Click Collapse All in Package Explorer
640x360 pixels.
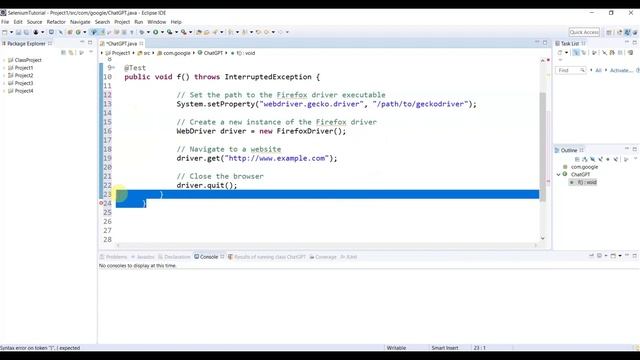(63, 53)
